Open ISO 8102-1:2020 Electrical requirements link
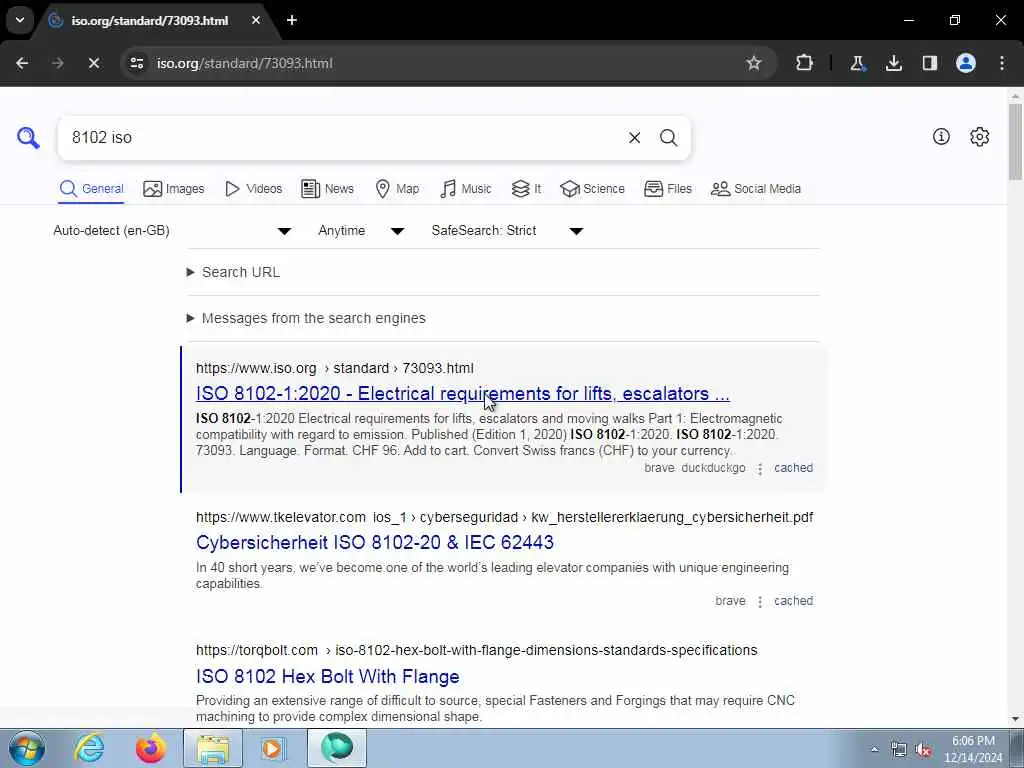The width and height of the screenshot is (1024, 768). click(x=462, y=394)
